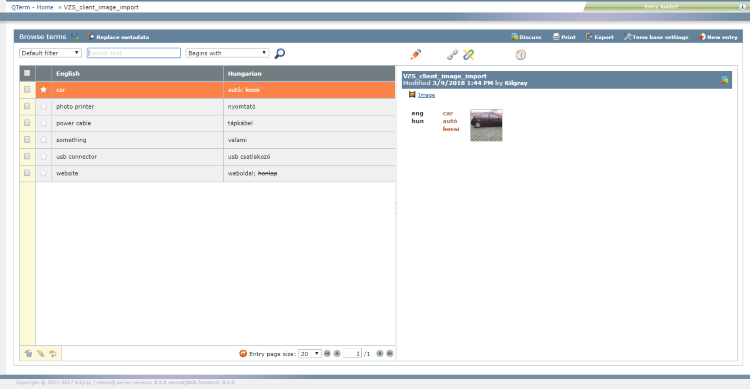This screenshot has height=389, width=750.
Task: Click the info icon beside Entry loaded
Action: point(742,7)
